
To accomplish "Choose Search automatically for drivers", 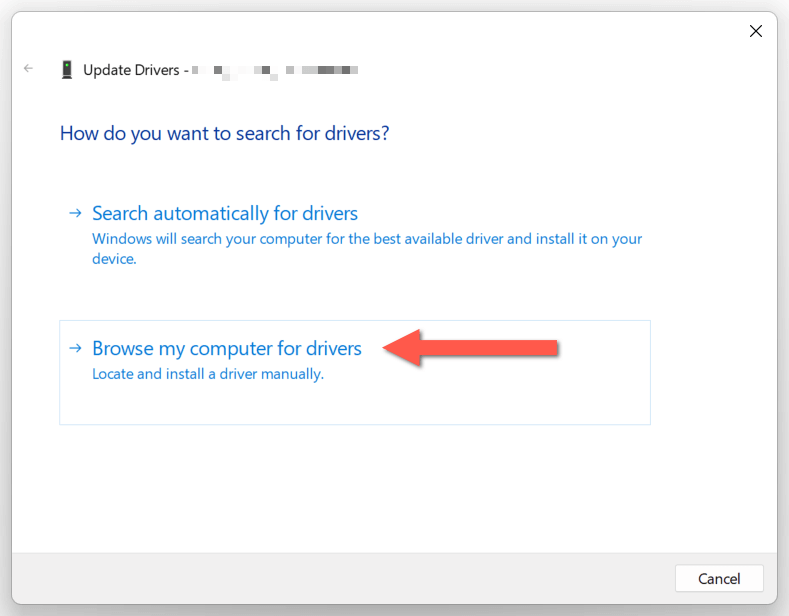I will coord(224,213).
